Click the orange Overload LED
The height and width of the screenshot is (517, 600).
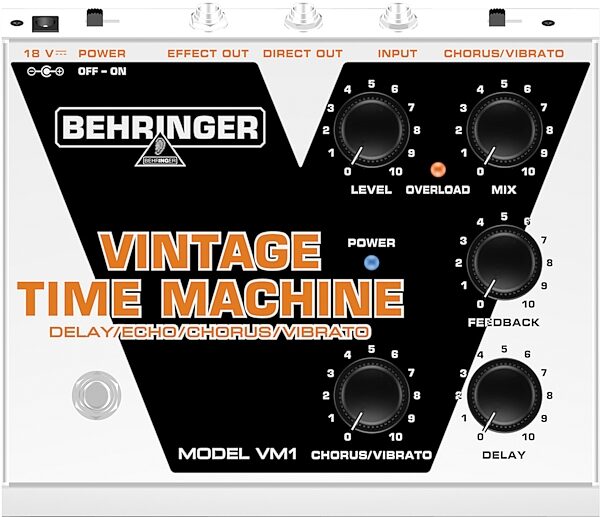coord(438,169)
